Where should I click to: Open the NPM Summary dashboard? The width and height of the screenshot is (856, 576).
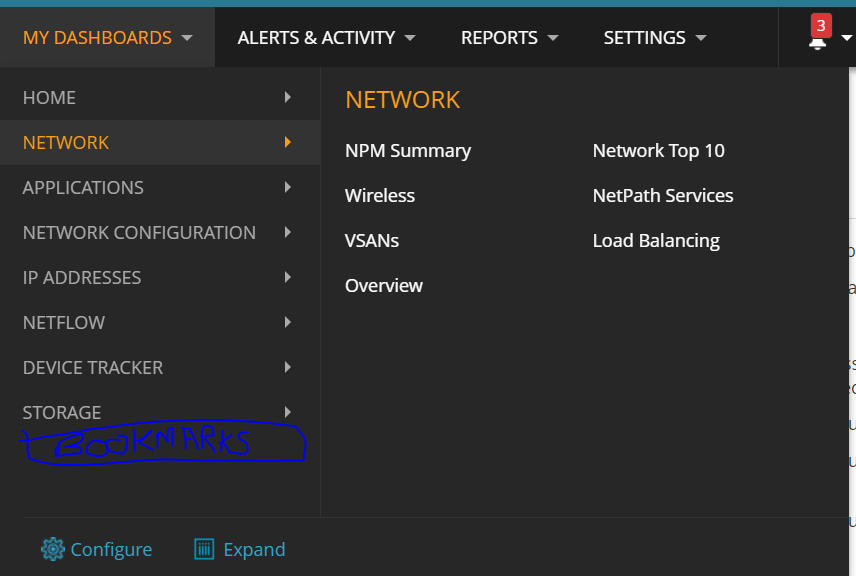tap(408, 151)
